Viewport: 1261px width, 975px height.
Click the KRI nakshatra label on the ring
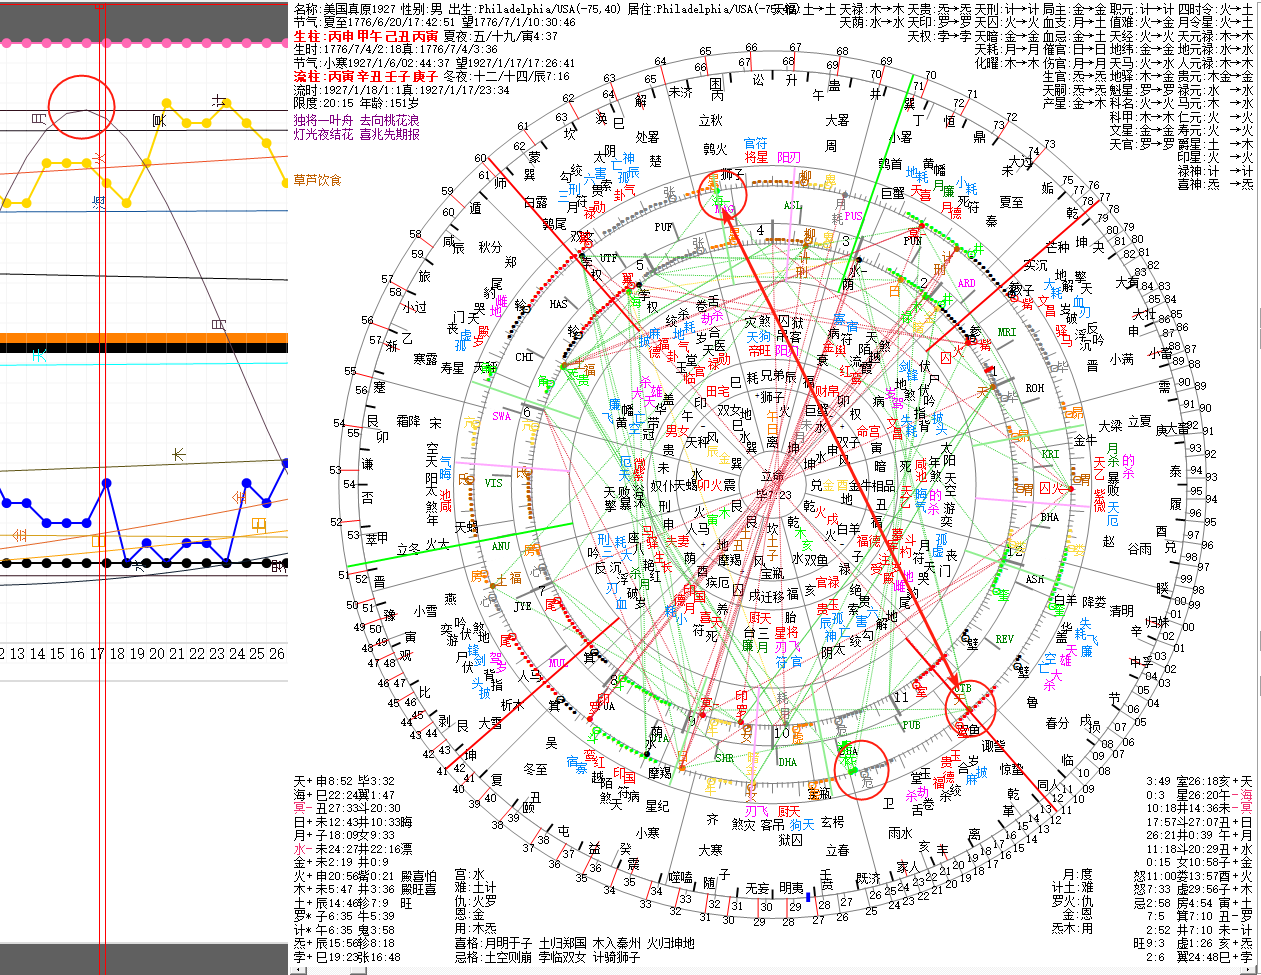(1050, 454)
